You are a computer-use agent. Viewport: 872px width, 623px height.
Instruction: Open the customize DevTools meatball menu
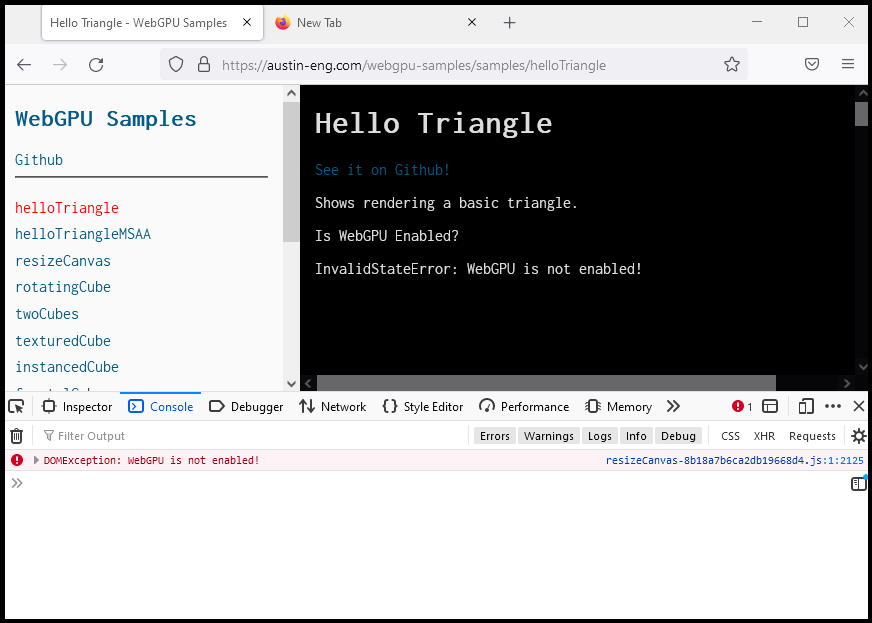[x=833, y=406]
